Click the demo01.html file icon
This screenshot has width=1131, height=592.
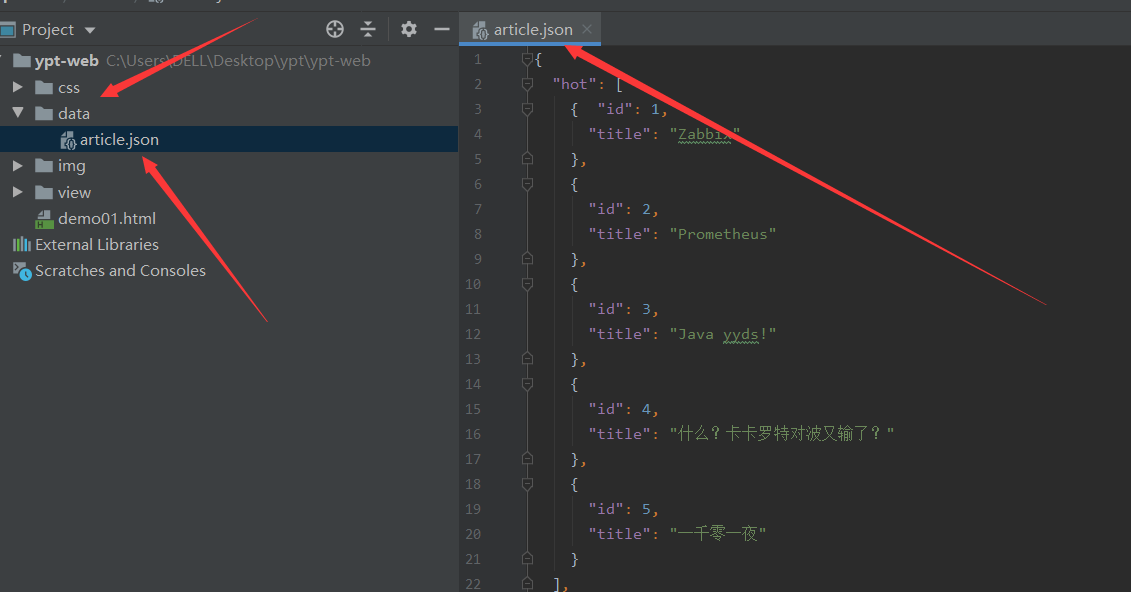pyautogui.click(x=45, y=219)
